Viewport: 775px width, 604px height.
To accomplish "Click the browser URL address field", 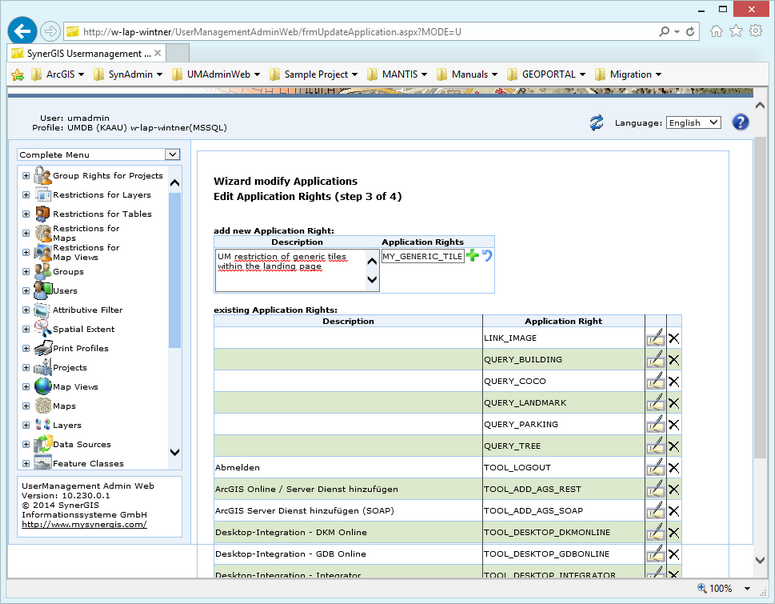I will click(361, 32).
